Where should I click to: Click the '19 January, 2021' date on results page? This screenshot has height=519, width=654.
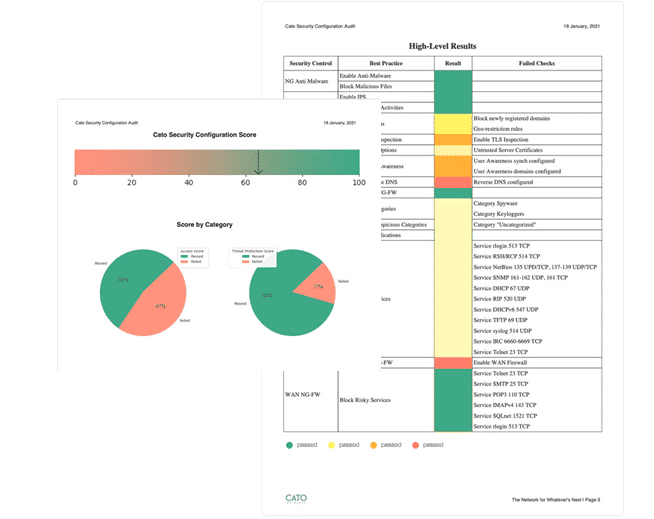pos(582,26)
